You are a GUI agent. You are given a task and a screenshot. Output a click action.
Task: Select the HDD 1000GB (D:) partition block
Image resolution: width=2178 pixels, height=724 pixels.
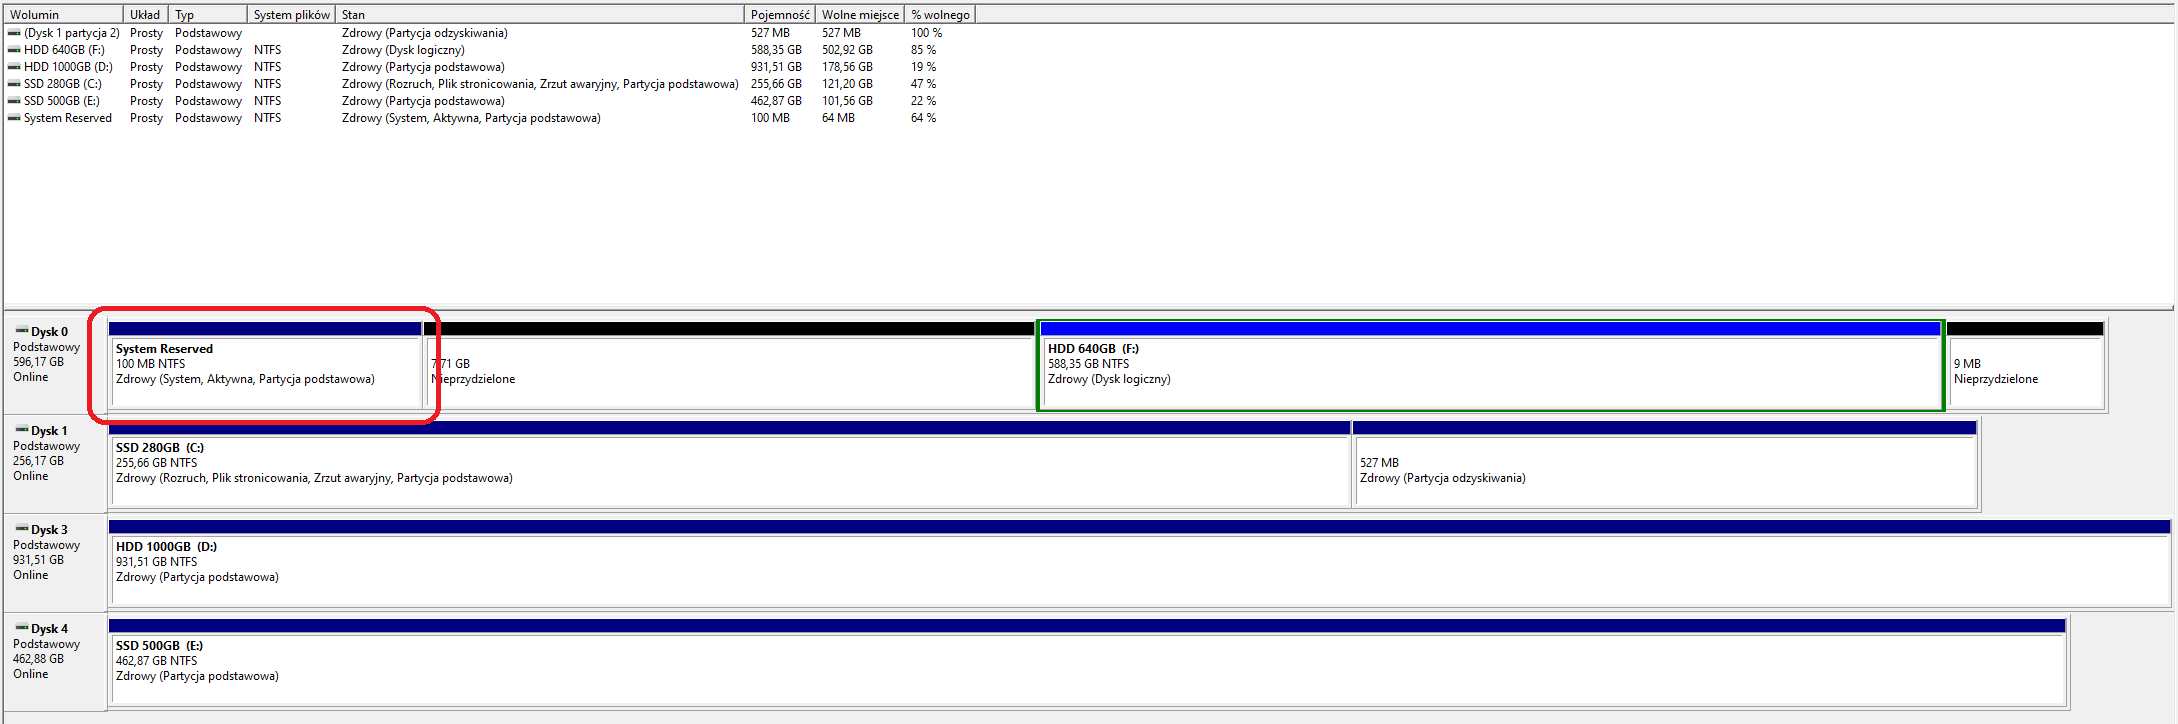pyautogui.click(x=1139, y=563)
